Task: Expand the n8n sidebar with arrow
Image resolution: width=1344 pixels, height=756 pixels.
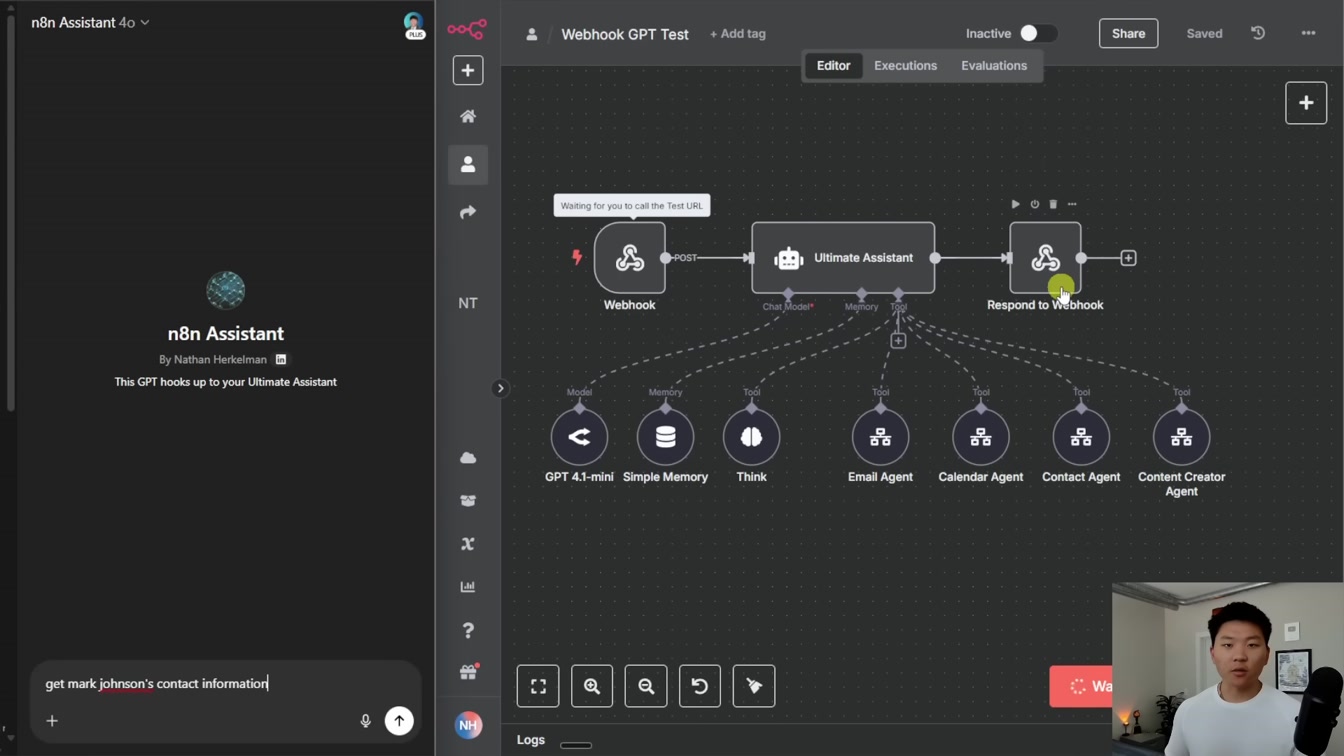Action: [x=500, y=388]
